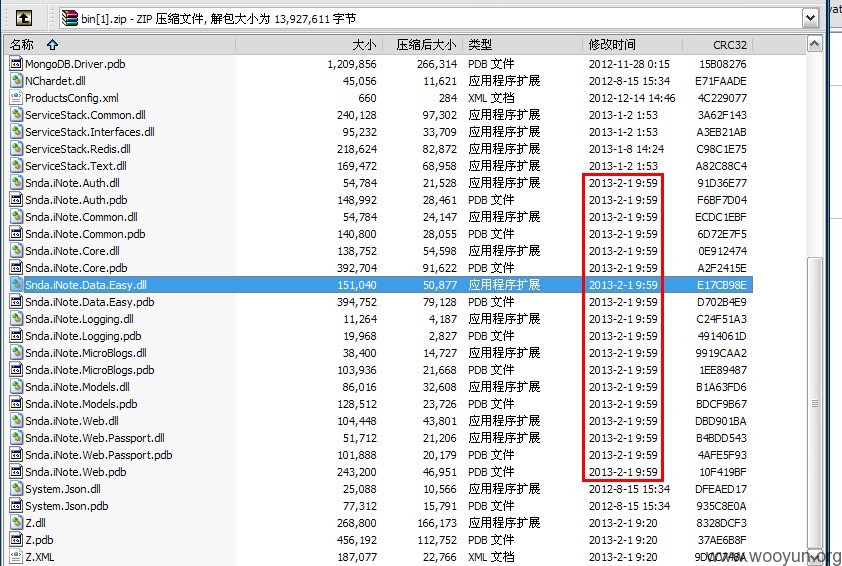The image size is (842, 566).
Task: Click CRC32 value DFEAED17
Action: pyautogui.click(x=721, y=489)
